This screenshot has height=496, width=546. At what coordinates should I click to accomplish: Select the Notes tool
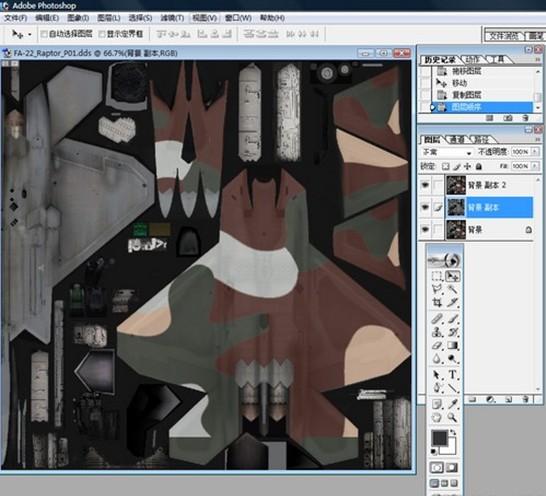coord(437,404)
